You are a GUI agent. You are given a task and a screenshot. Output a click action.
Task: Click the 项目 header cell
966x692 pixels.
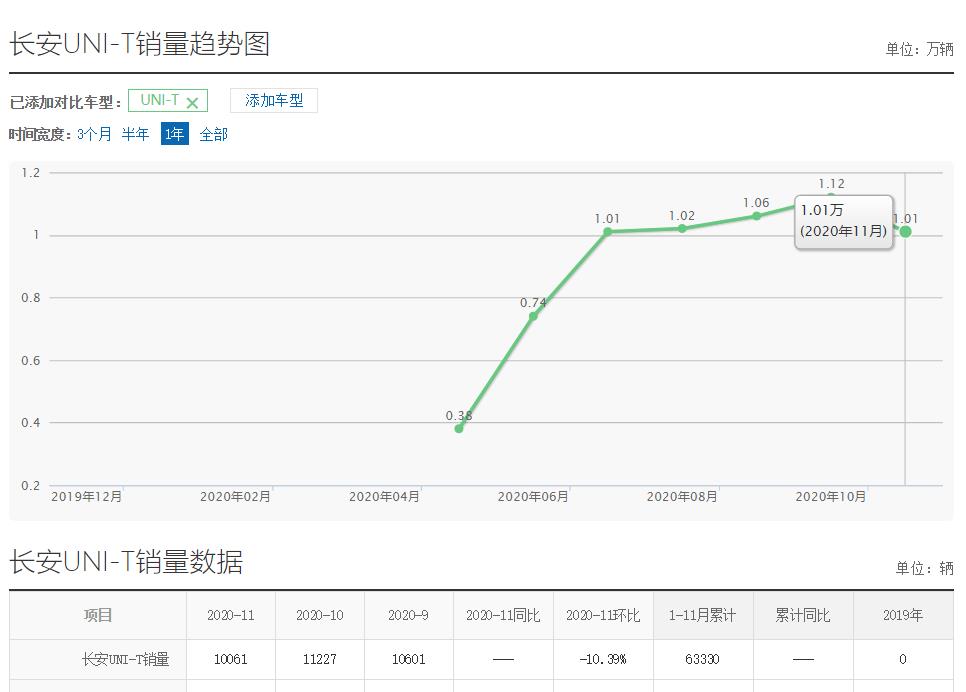tap(98, 615)
